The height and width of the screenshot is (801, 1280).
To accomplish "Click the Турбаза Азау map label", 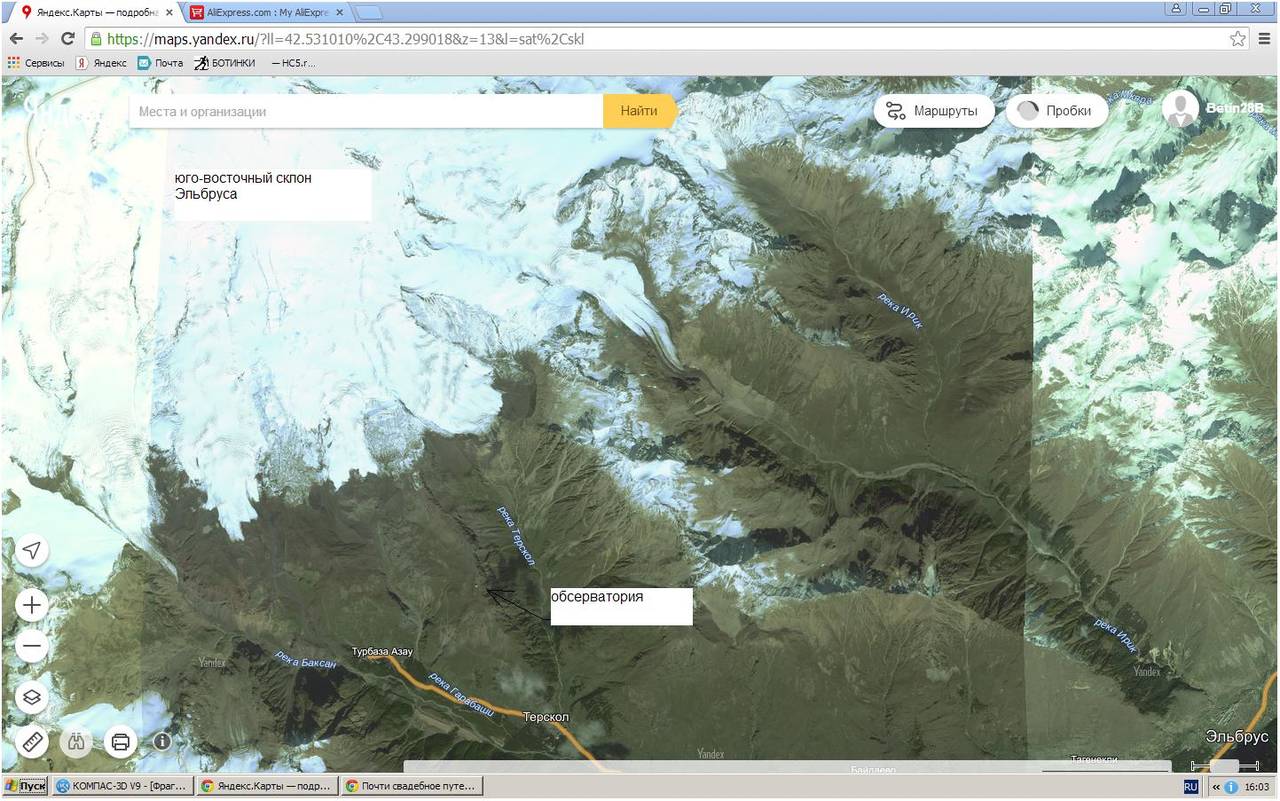I will coord(382,652).
